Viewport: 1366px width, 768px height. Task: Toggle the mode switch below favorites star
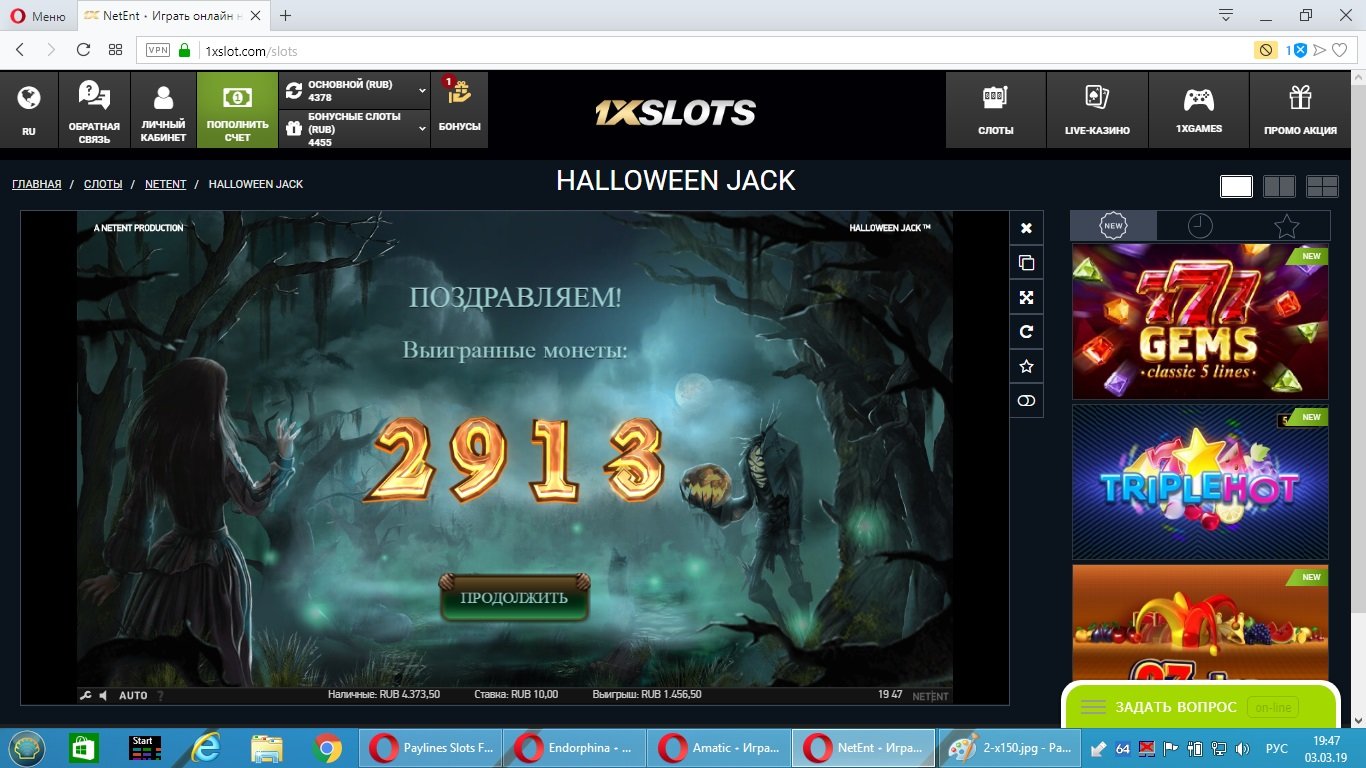1026,401
